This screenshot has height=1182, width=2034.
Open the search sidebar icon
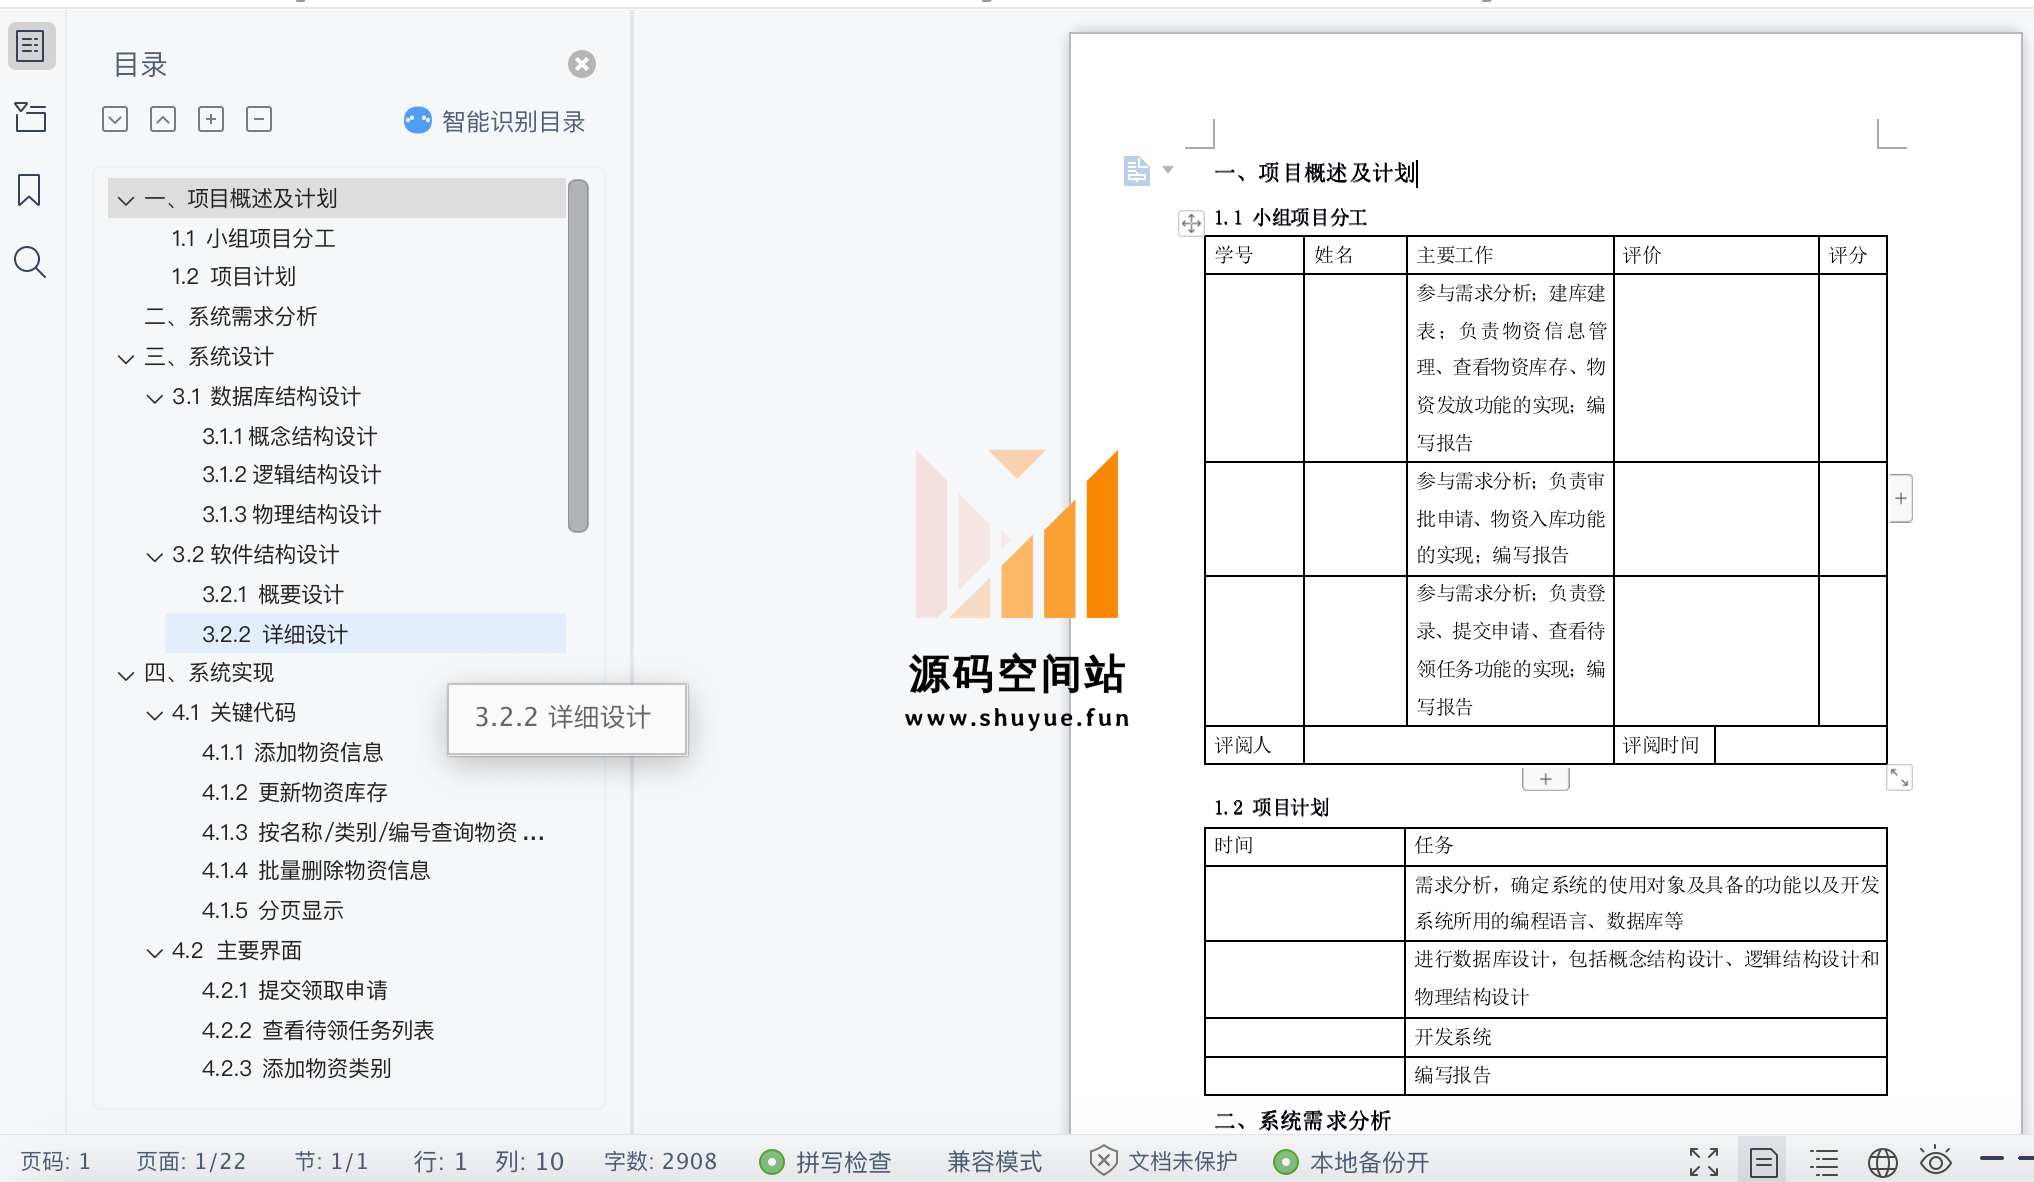tap(30, 262)
